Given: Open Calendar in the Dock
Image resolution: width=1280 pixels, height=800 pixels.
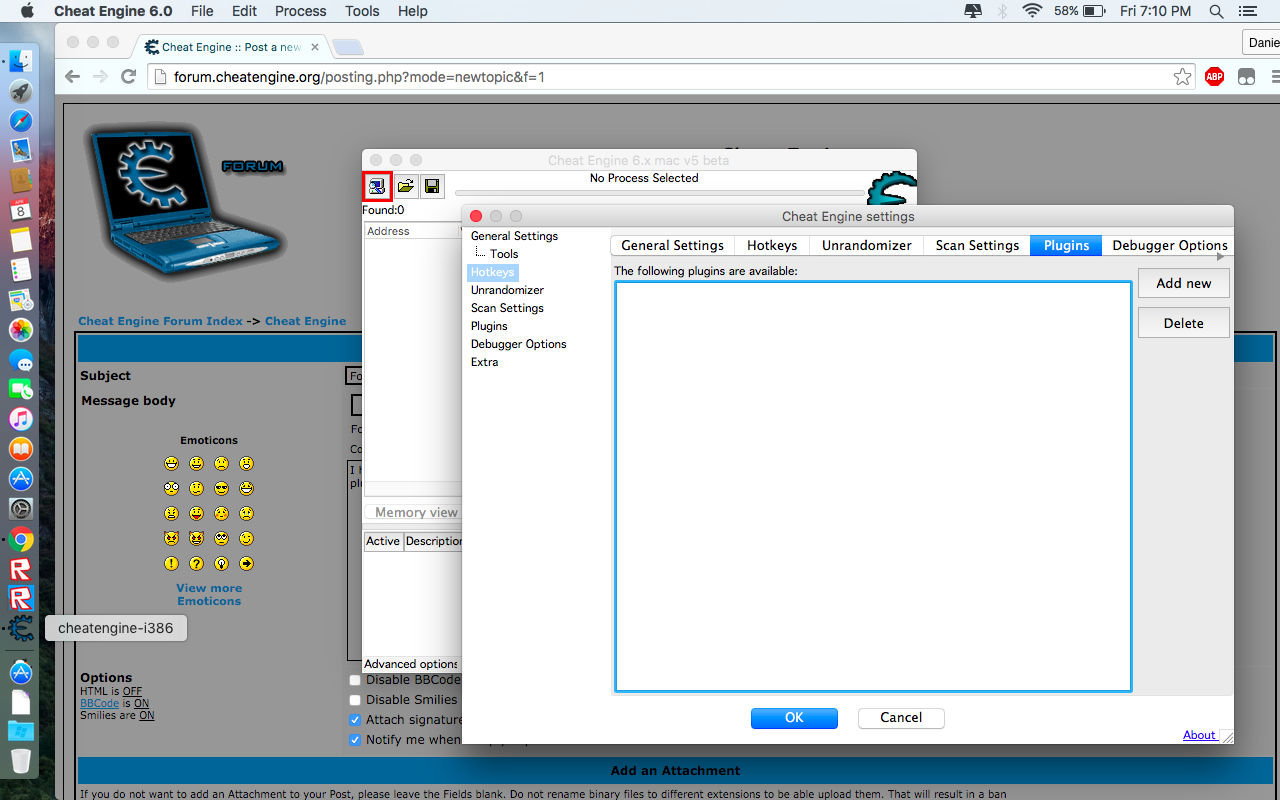Looking at the screenshot, I should click(x=21, y=210).
